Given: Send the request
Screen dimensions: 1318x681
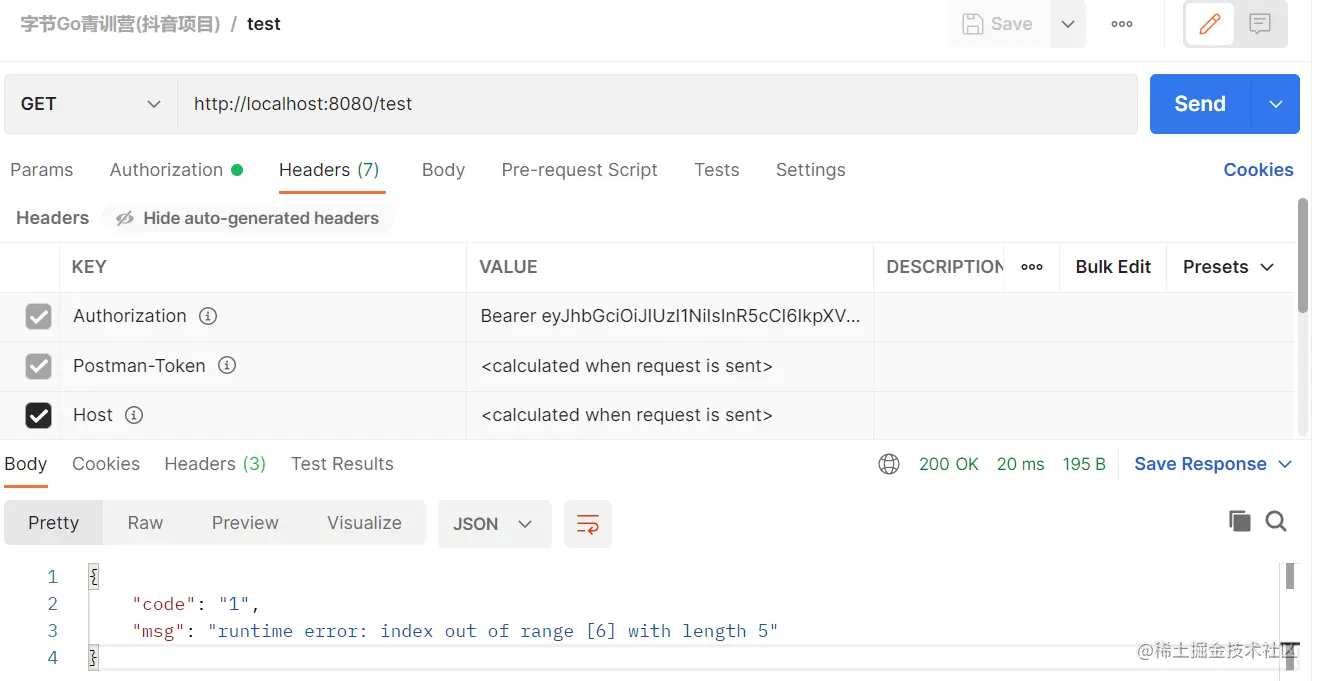Looking at the screenshot, I should 1200,104.
